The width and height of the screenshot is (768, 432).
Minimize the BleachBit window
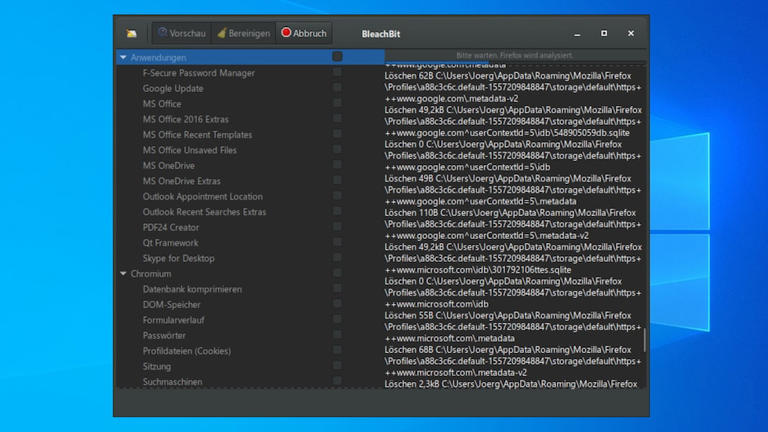coord(577,34)
